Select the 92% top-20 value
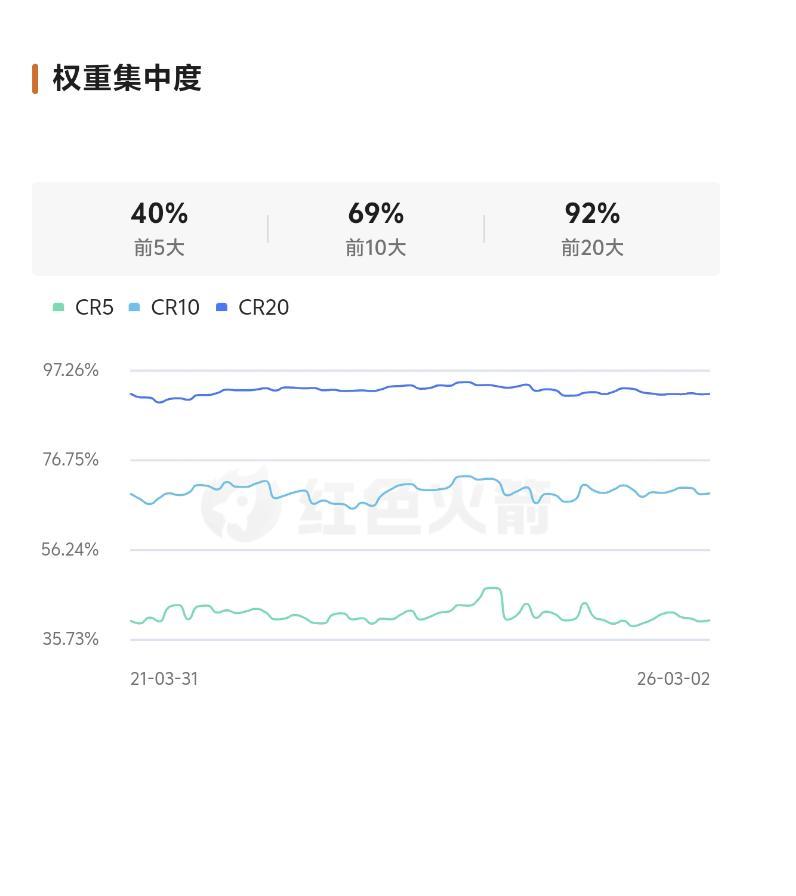This screenshot has height=896, width=796. click(x=592, y=213)
